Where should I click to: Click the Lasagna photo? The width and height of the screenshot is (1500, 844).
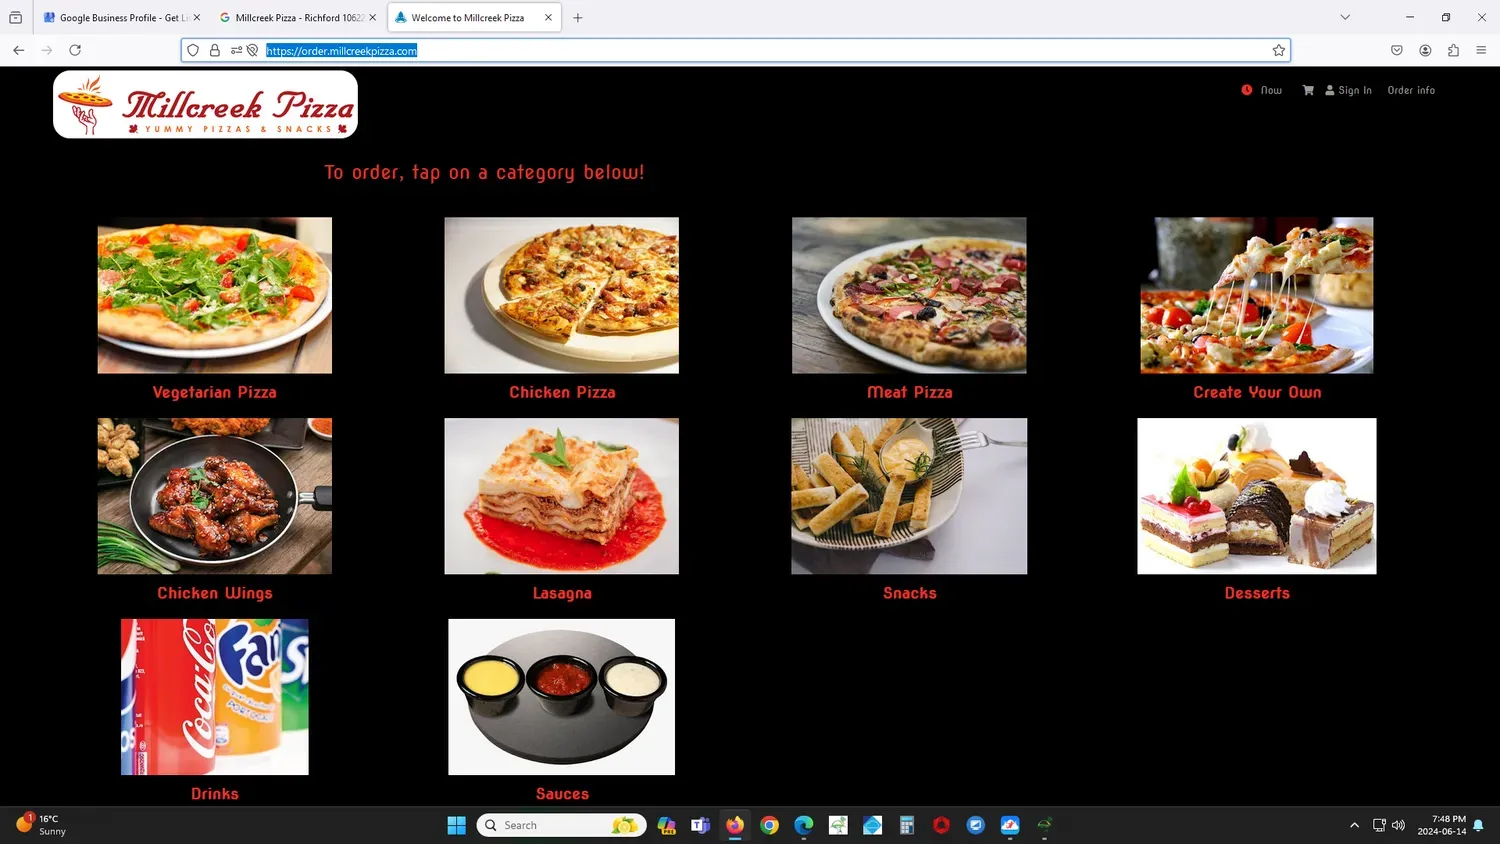(562, 496)
